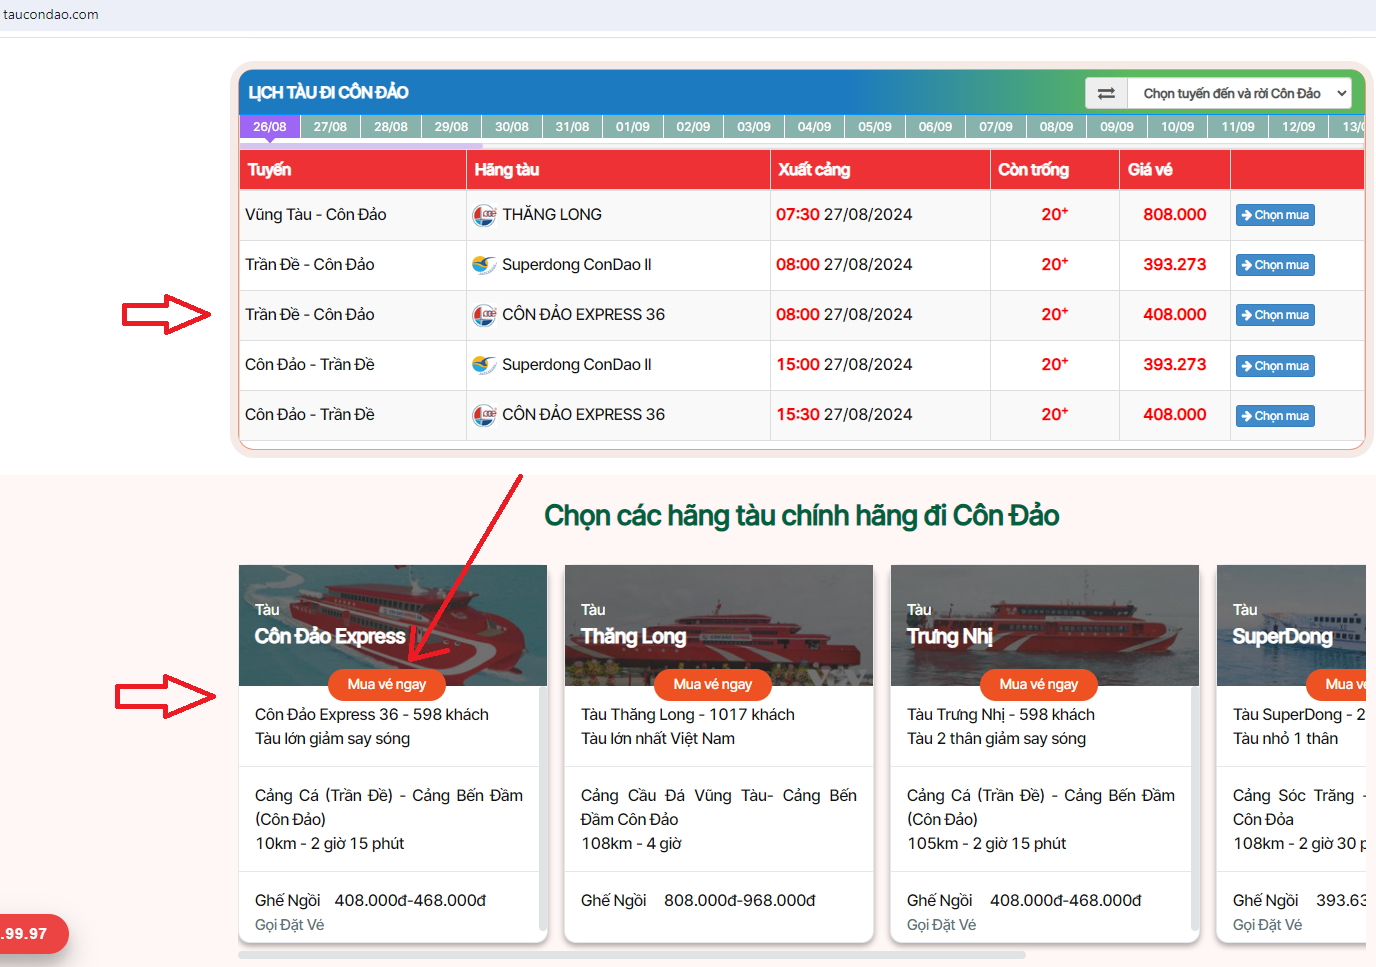Open the Trưng Nhị ship image
The width and height of the screenshot is (1376, 967).
(1045, 625)
